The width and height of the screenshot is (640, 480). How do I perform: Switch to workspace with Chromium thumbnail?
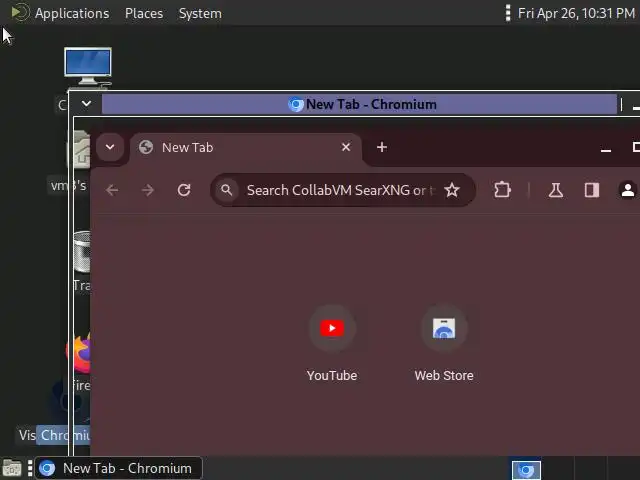(526, 469)
